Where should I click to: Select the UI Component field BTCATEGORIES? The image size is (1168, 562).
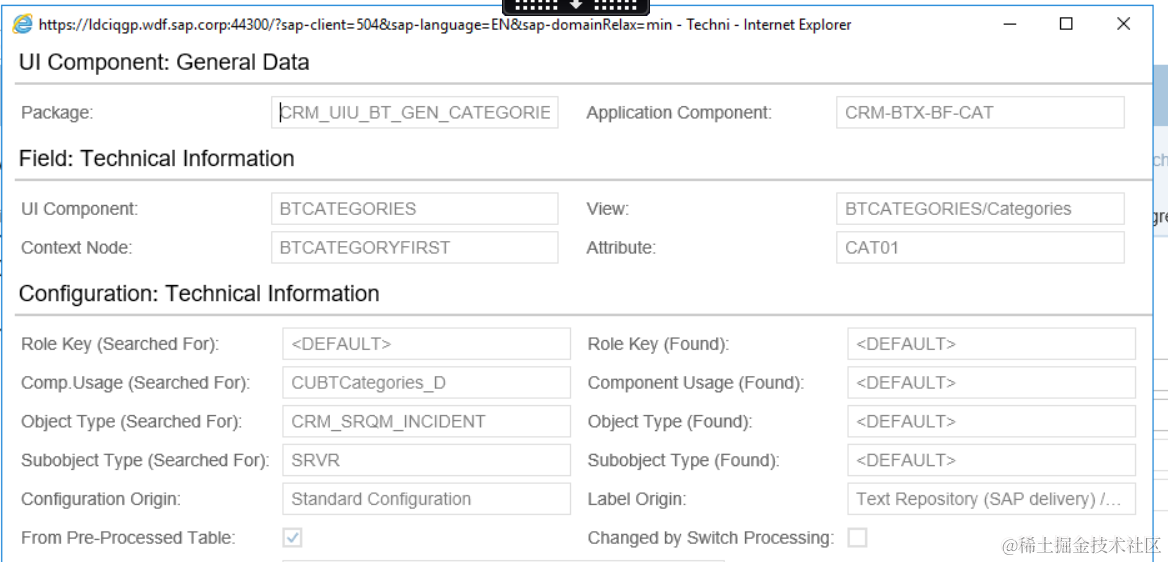click(x=415, y=209)
